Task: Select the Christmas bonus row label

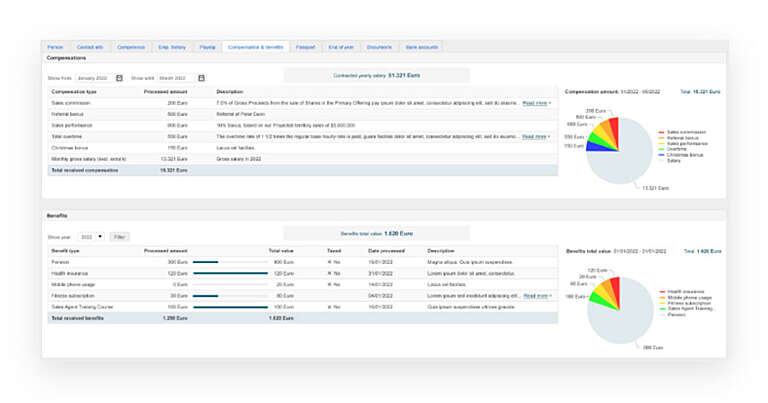Action: click(x=70, y=148)
